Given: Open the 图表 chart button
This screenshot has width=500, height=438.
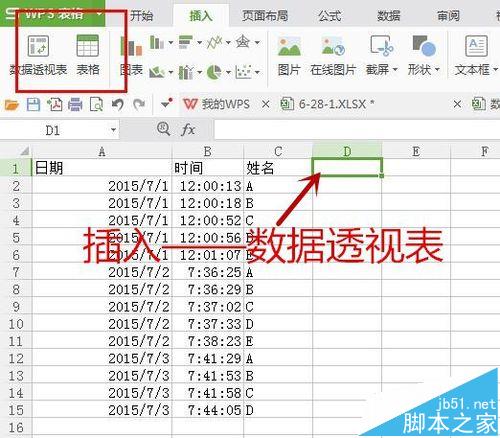Looking at the screenshot, I should pos(131,56).
